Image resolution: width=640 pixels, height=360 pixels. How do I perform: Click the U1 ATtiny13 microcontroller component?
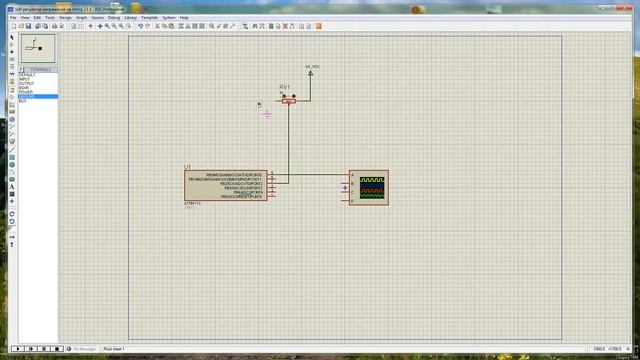(226, 186)
